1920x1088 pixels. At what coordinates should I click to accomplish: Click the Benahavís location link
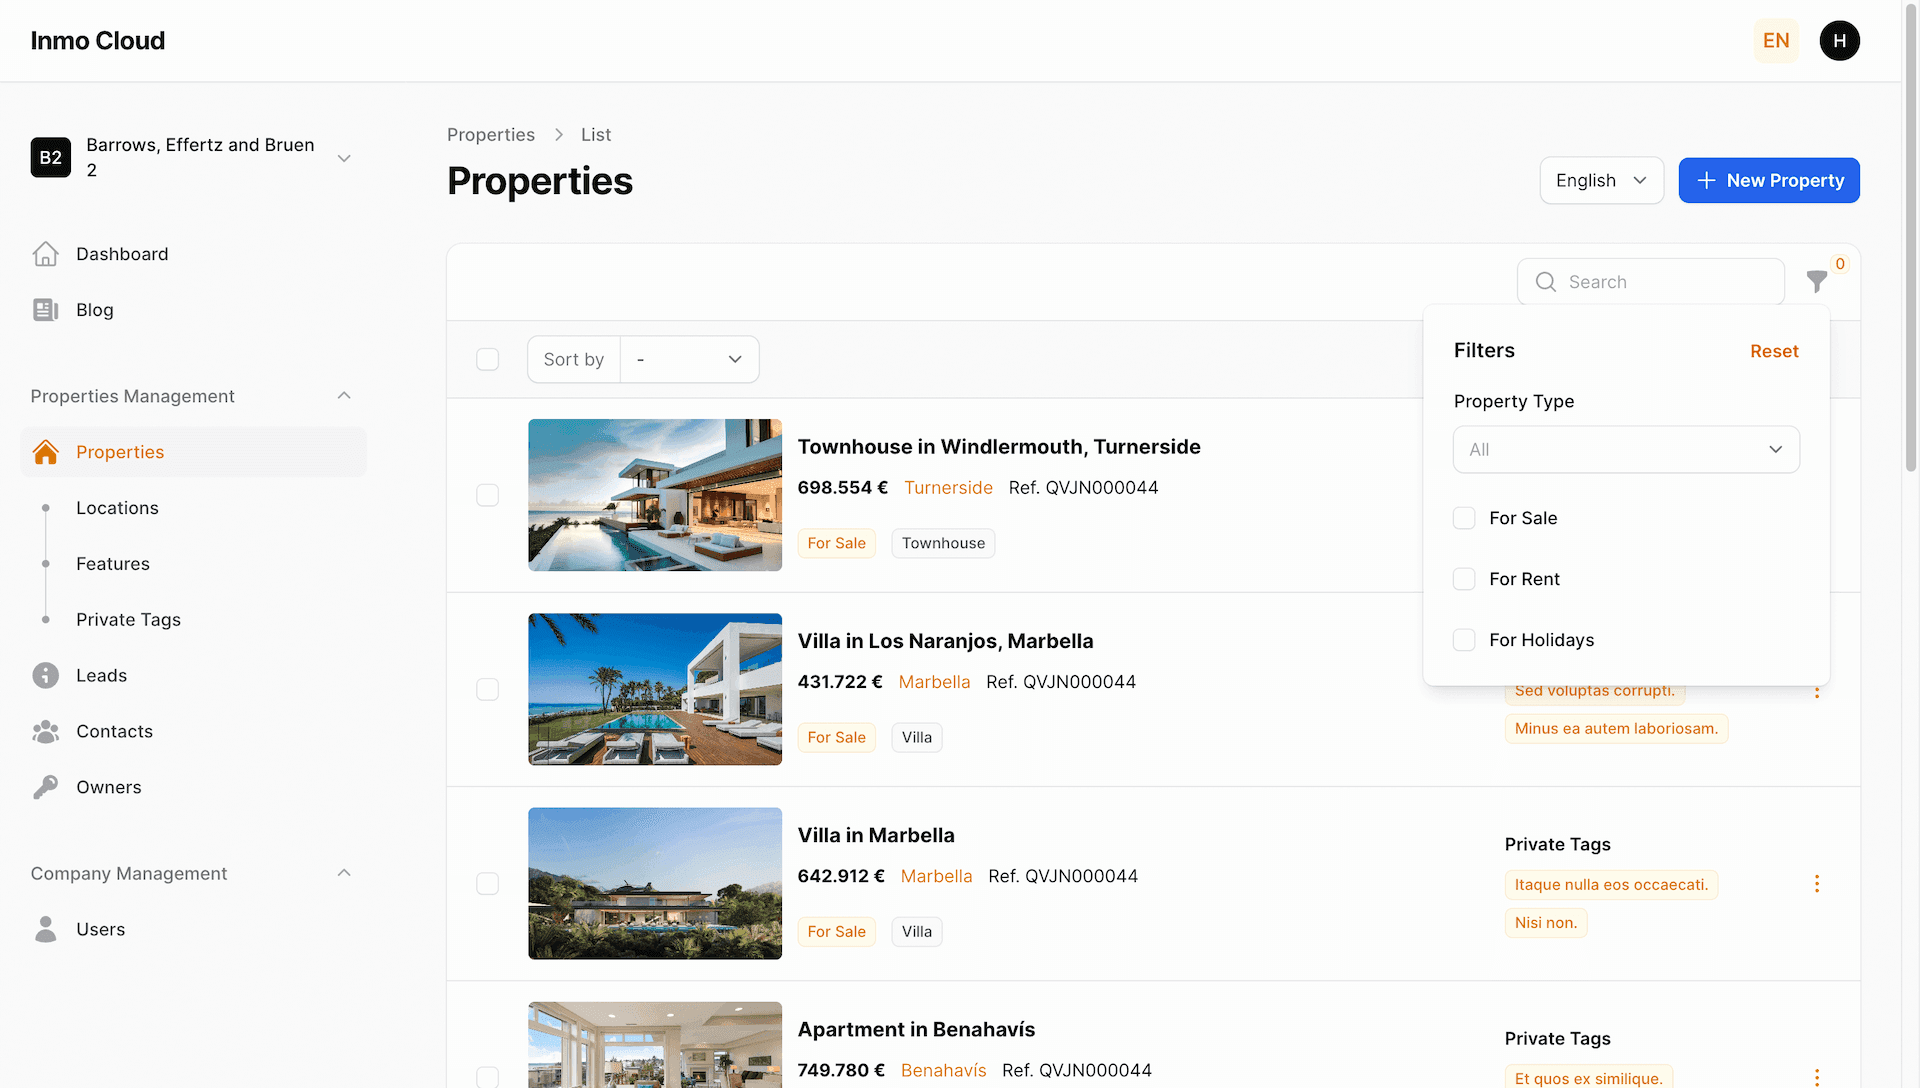point(943,1070)
